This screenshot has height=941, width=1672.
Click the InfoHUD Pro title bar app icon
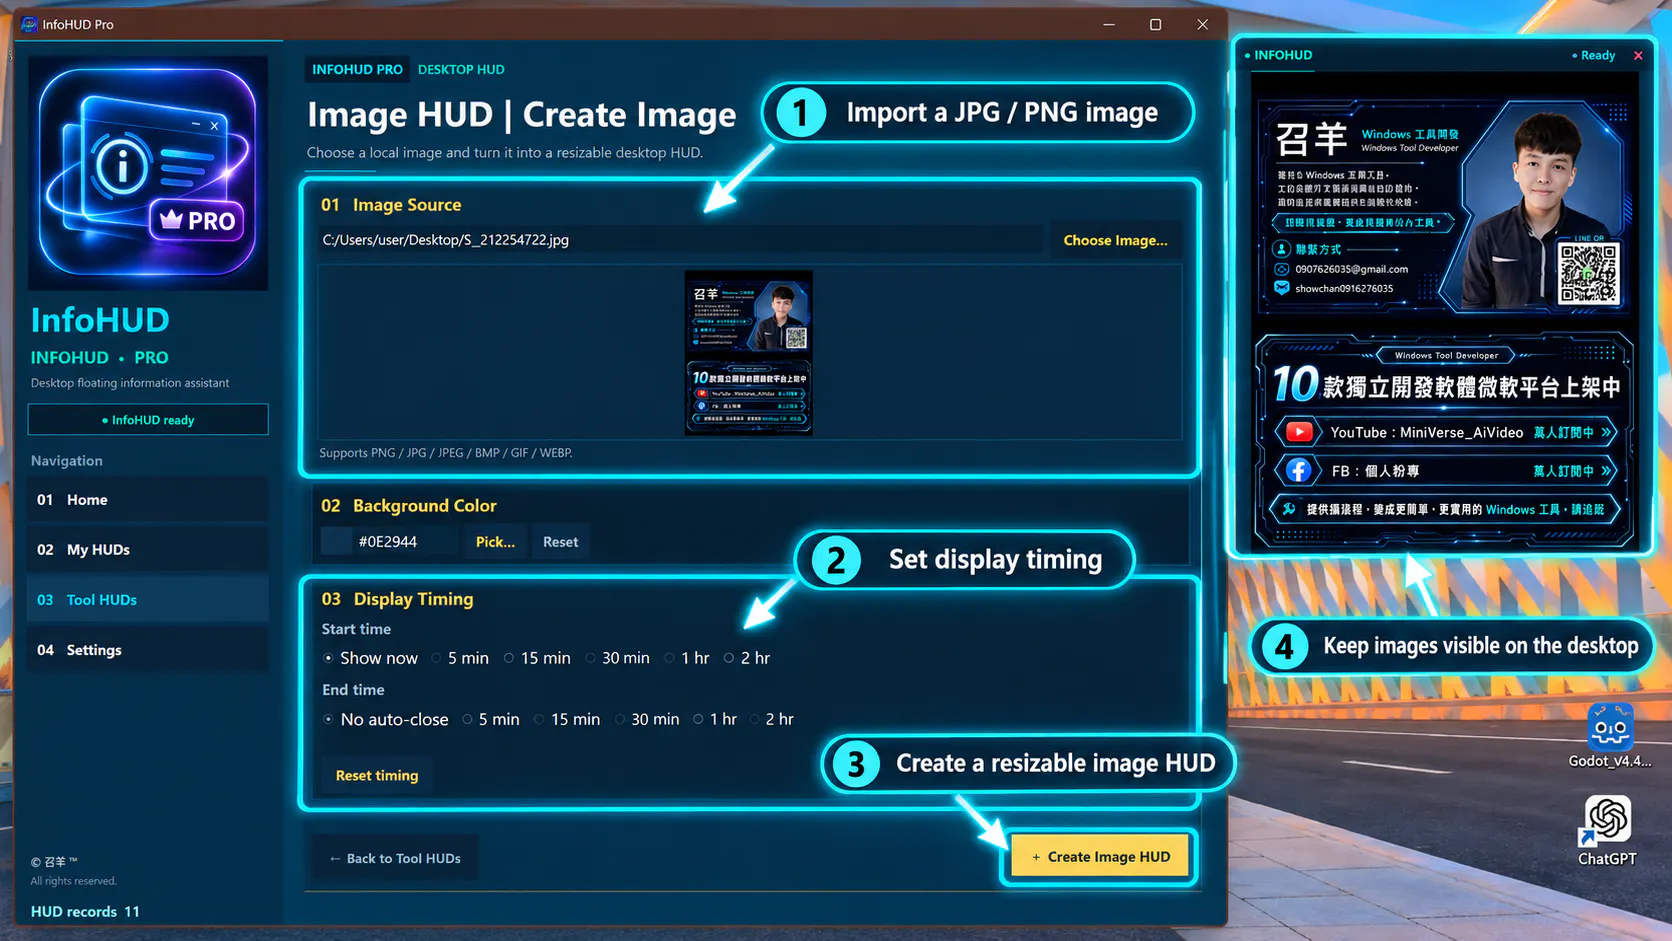pos(29,24)
